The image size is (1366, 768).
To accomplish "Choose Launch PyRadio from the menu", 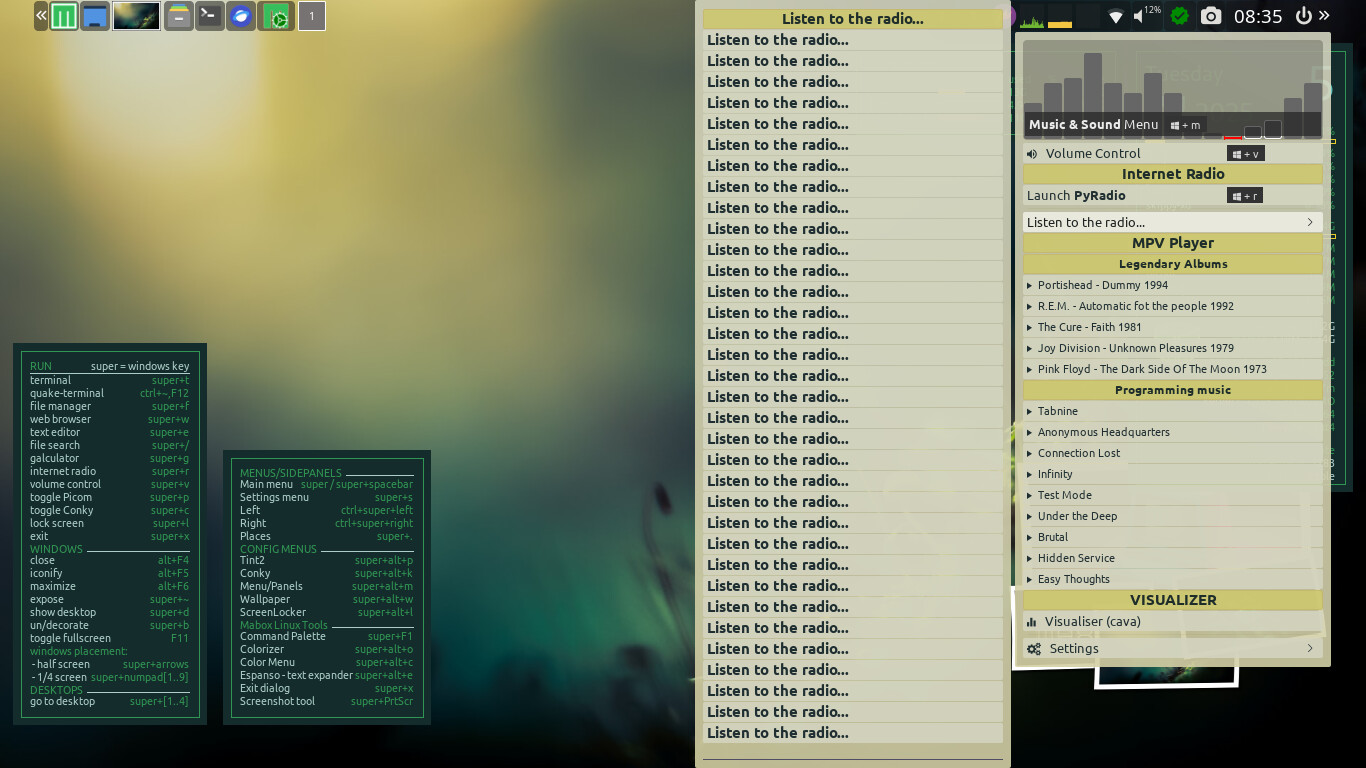I will [1076, 196].
